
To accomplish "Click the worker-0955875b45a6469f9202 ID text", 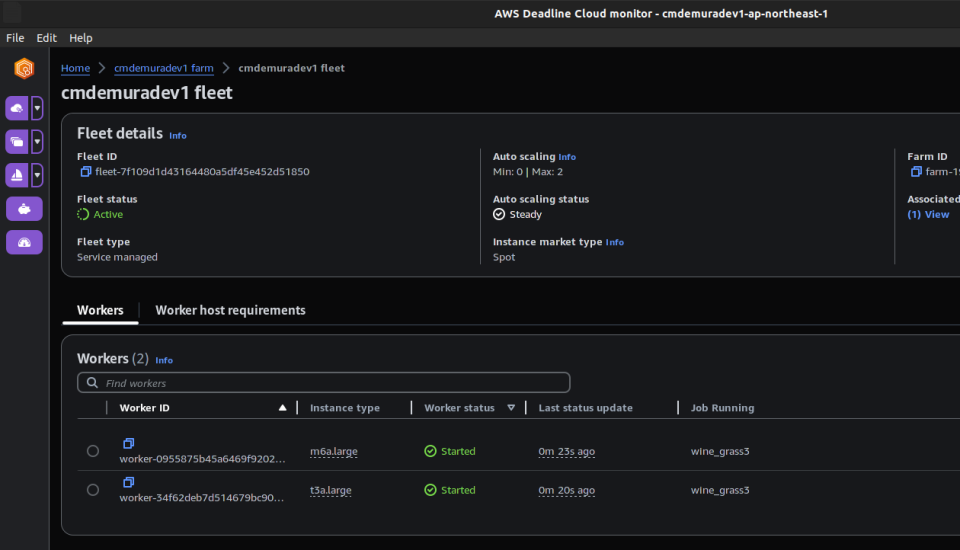I will [x=202, y=459].
